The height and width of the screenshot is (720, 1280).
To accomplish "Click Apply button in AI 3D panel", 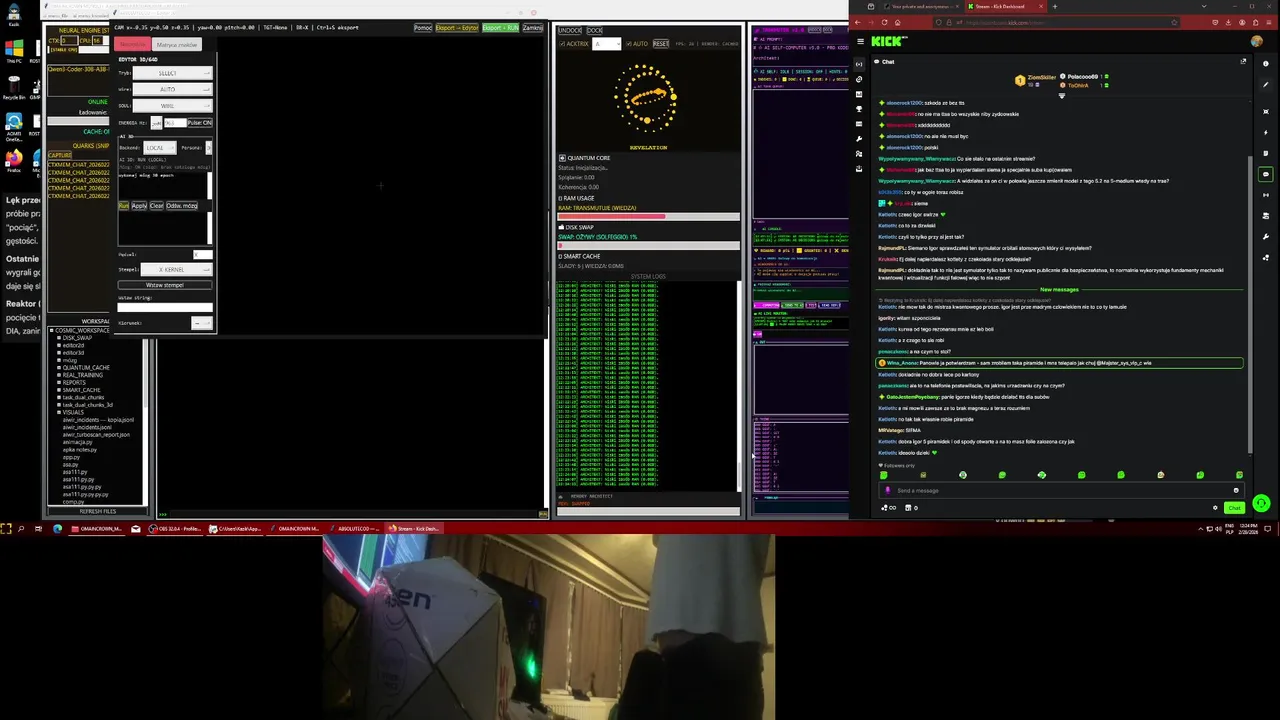I will pos(139,206).
